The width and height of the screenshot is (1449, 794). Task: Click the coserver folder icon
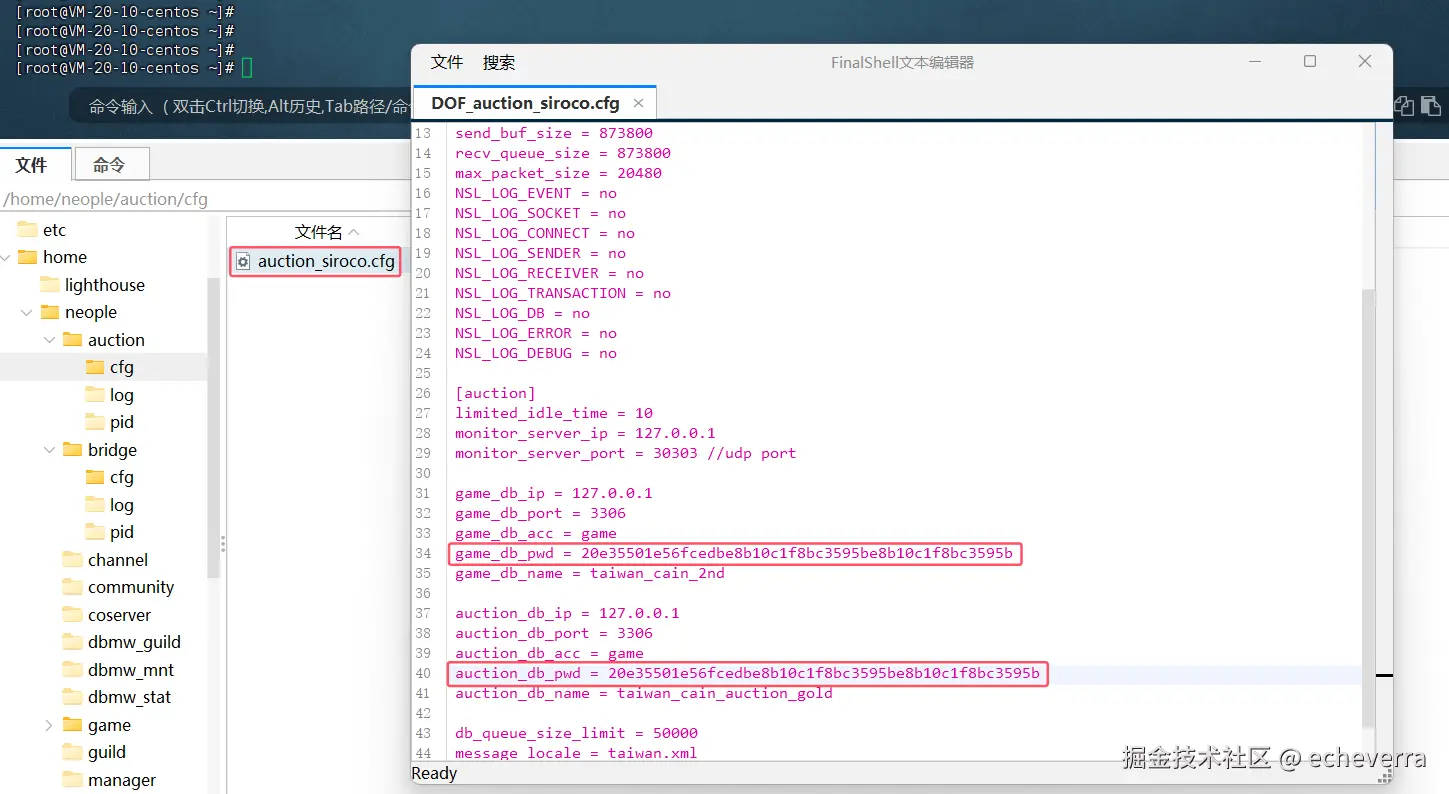coord(72,615)
